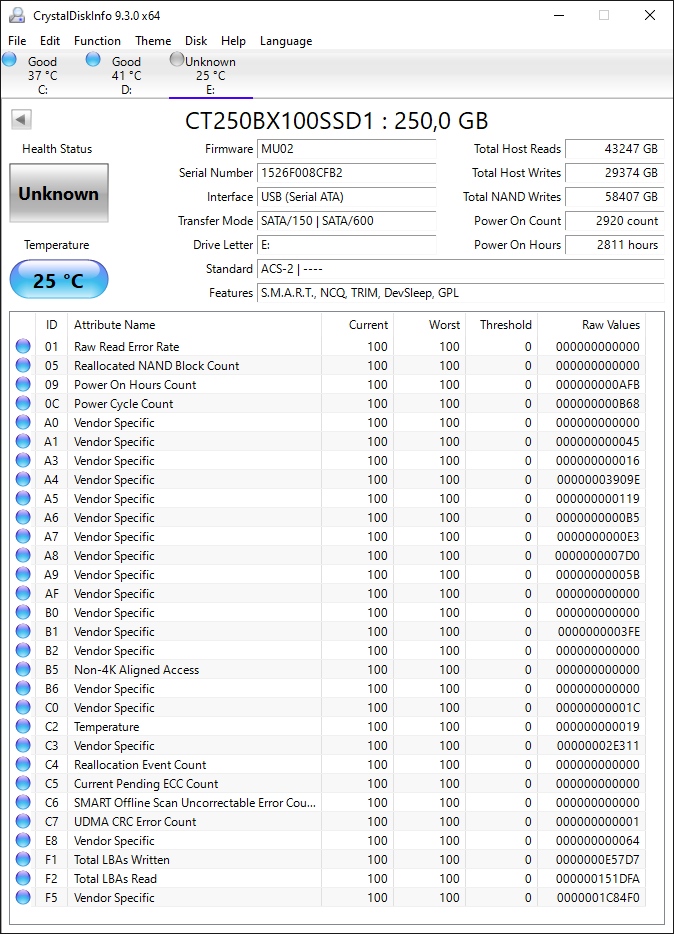
Task: Click the previous disk arrow icon
Action: tap(21, 119)
